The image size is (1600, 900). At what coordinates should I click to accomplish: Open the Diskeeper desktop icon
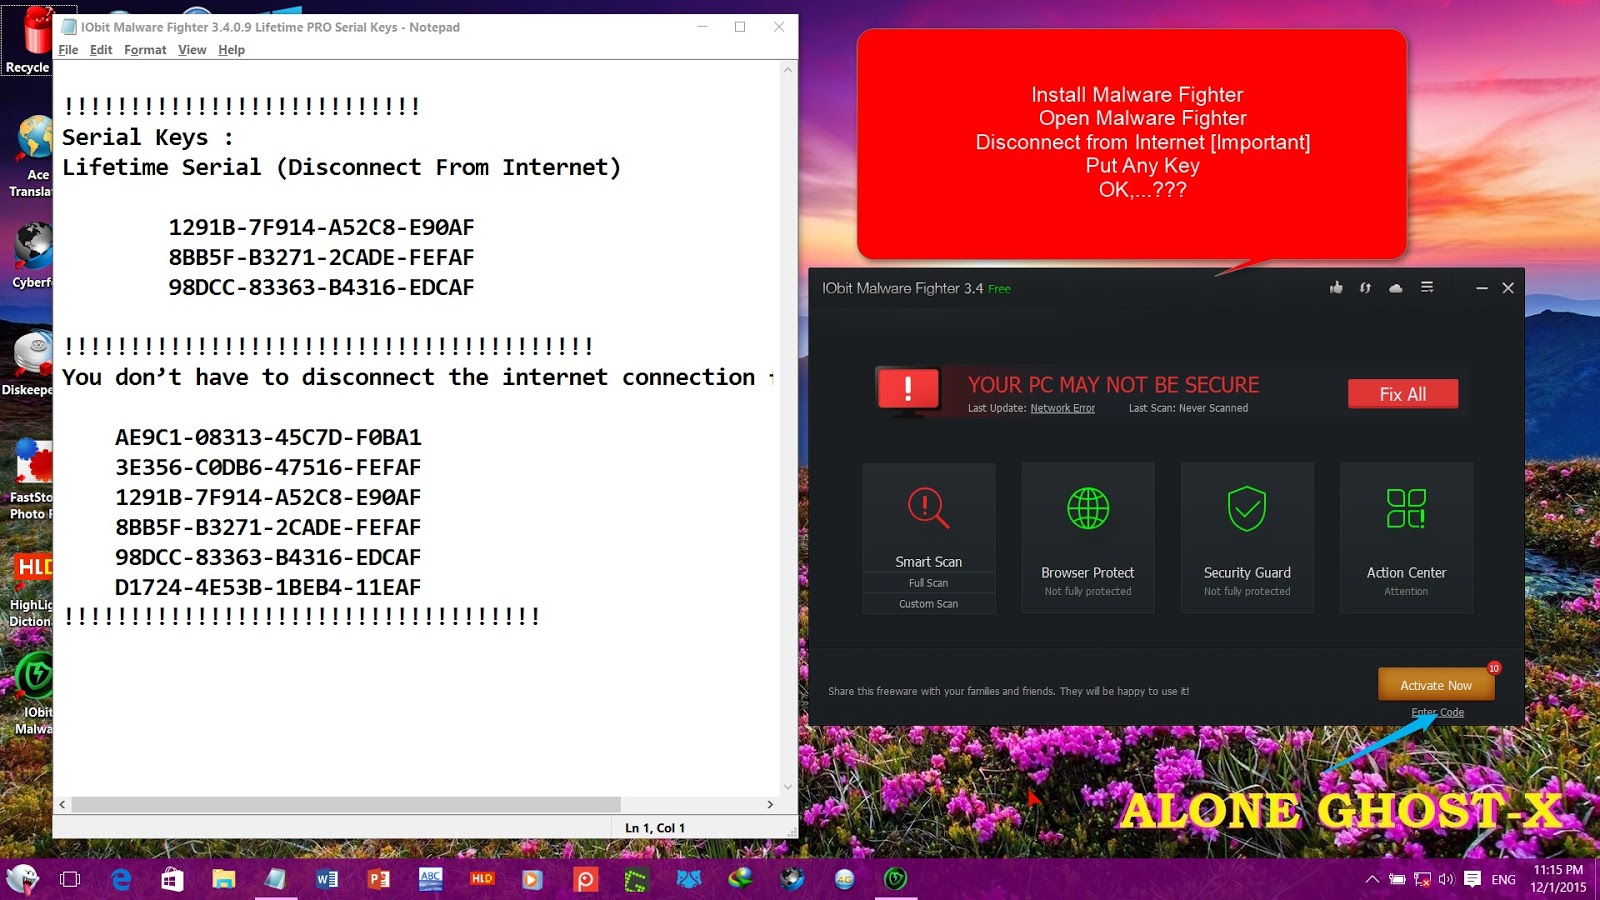click(28, 364)
